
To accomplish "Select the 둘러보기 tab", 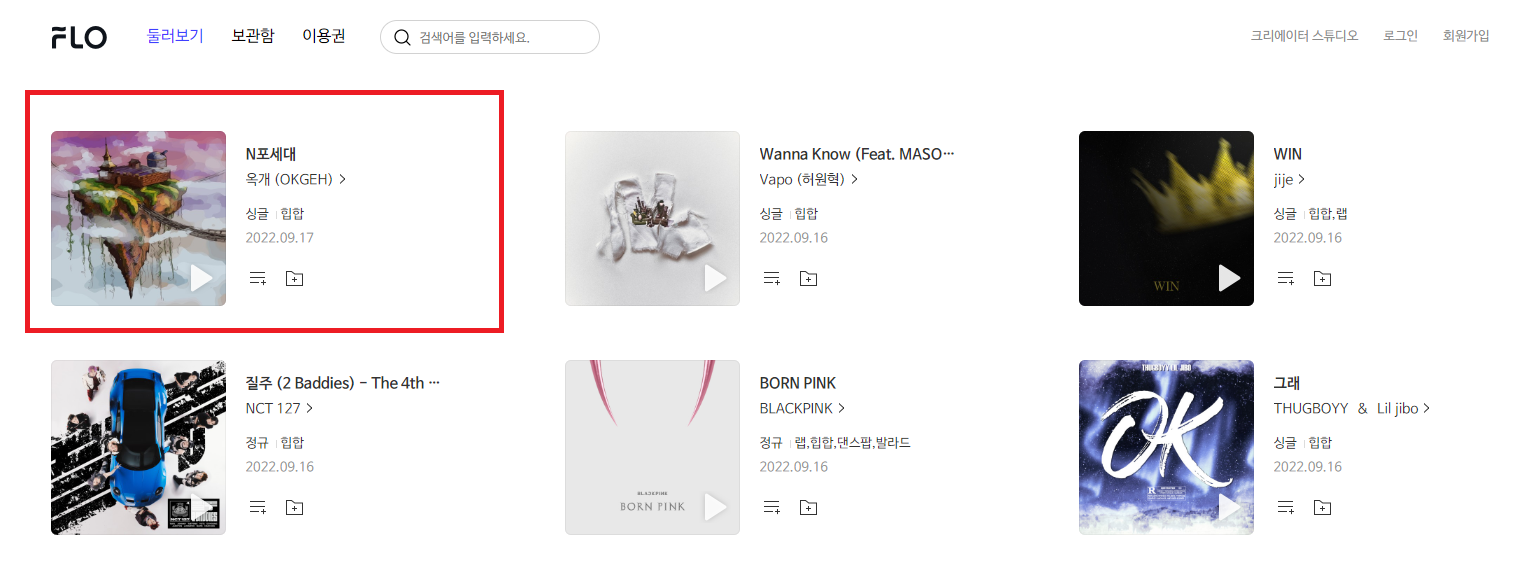I will 175,36.
